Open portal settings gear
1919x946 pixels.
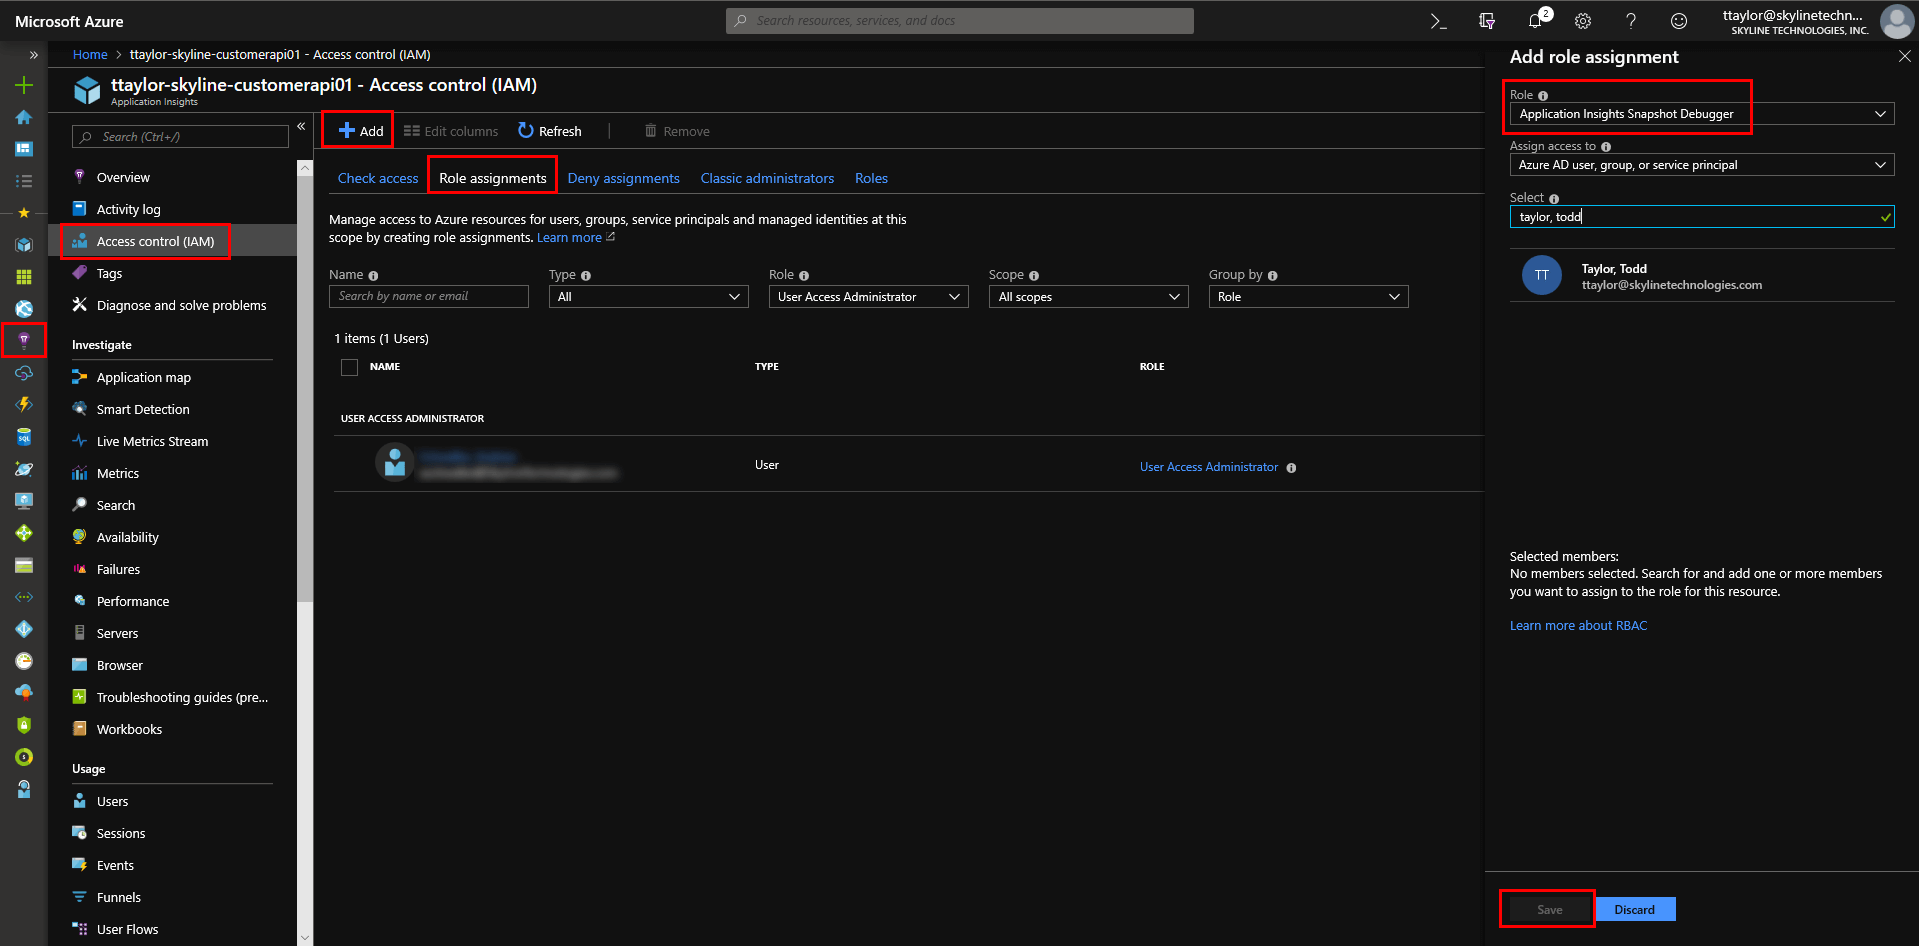point(1583,21)
